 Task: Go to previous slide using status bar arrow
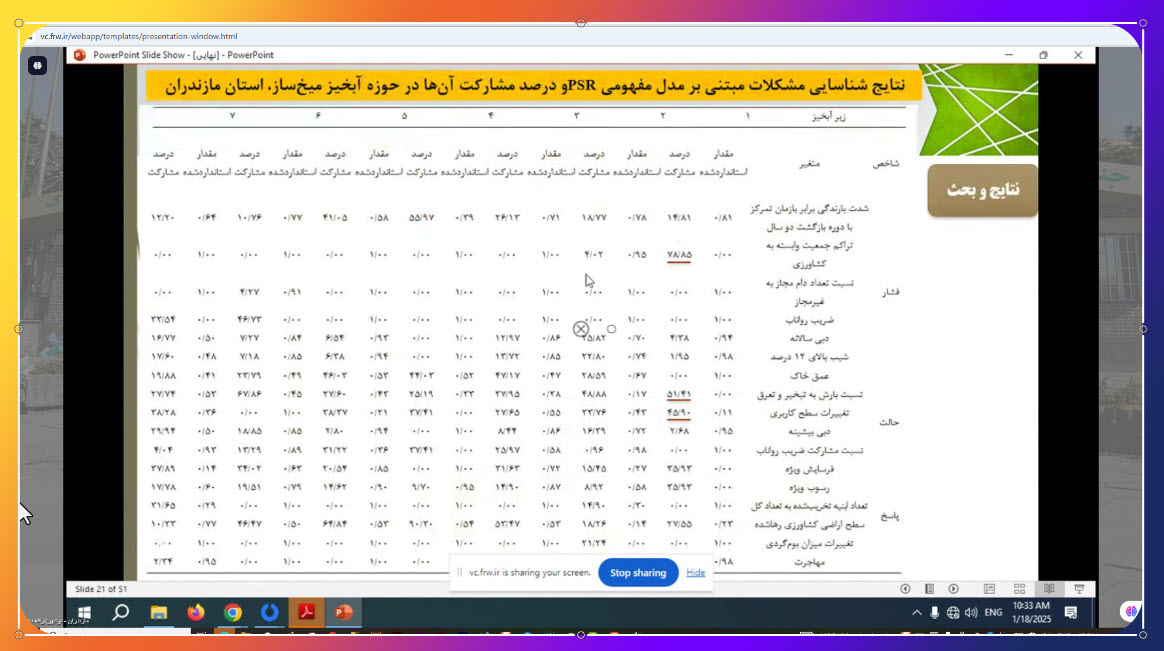(x=905, y=589)
